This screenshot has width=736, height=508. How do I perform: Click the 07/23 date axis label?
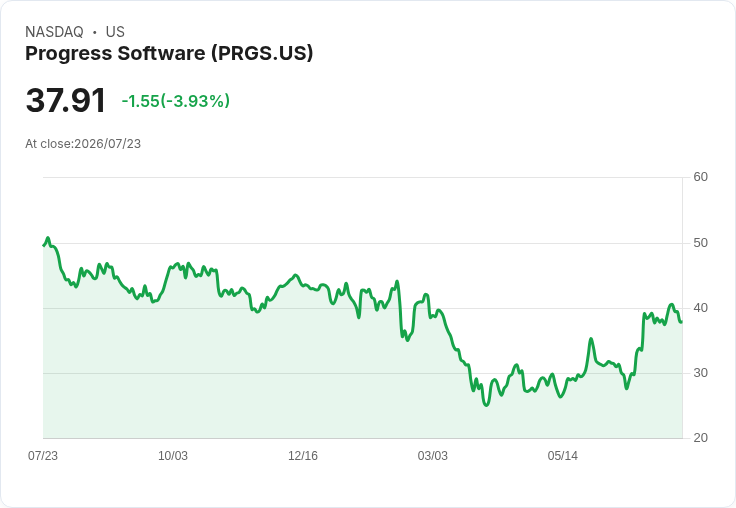(43, 455)
